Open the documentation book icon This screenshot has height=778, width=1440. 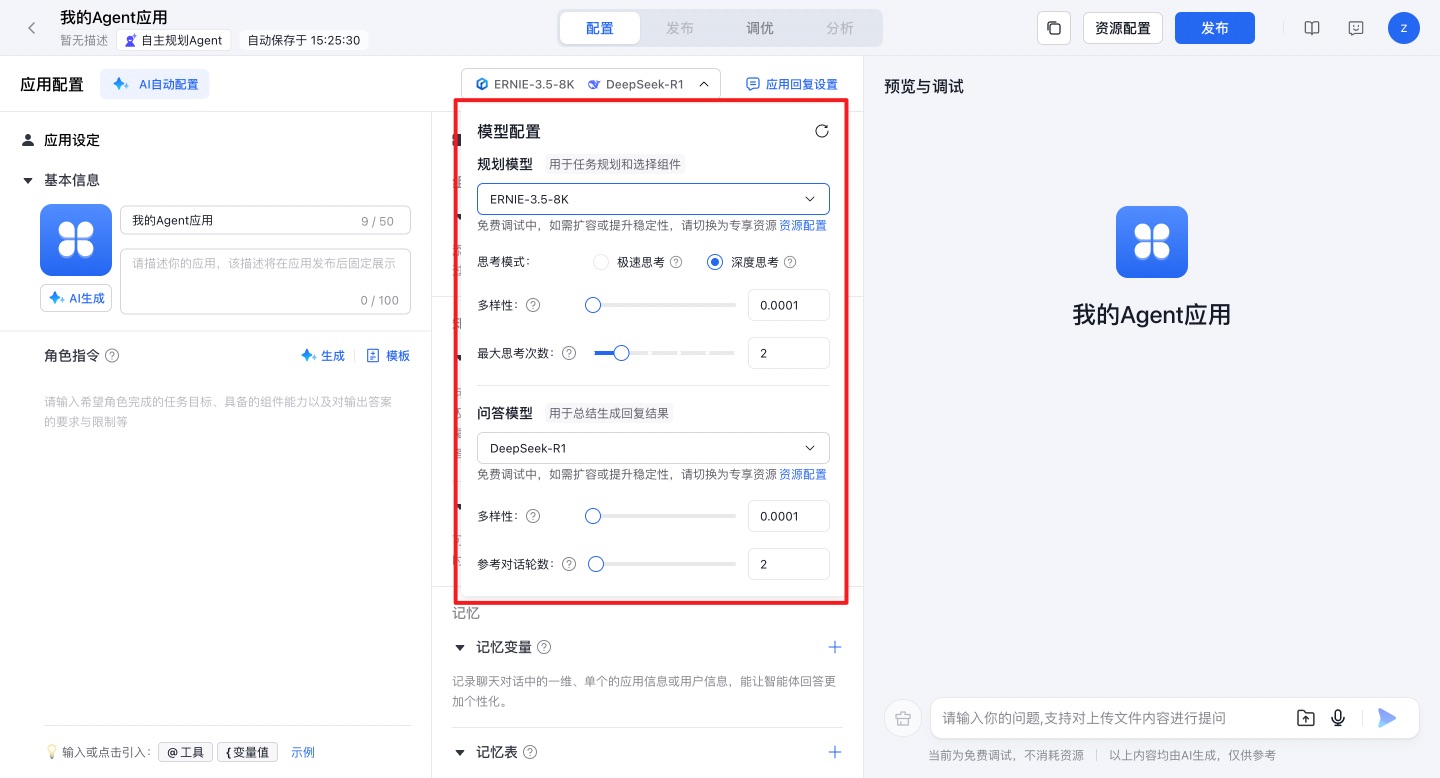coord(1312,28)
